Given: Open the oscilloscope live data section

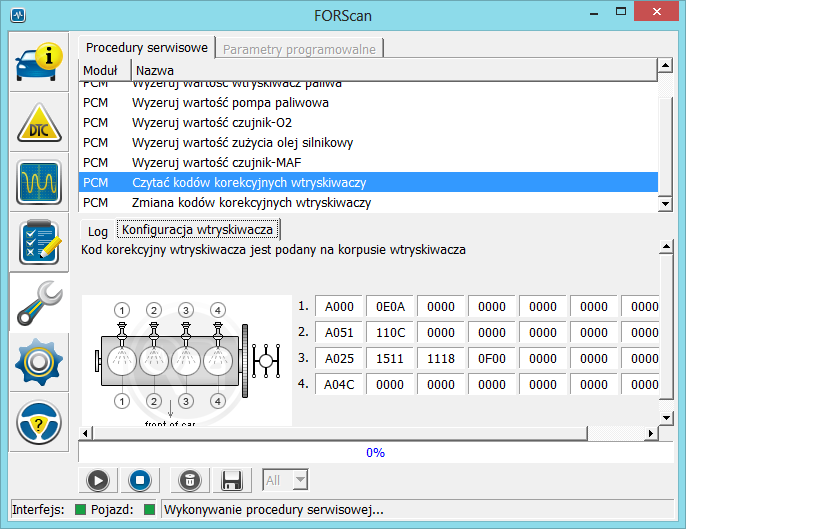Looking at the screenshot, I should click(40, 181).
